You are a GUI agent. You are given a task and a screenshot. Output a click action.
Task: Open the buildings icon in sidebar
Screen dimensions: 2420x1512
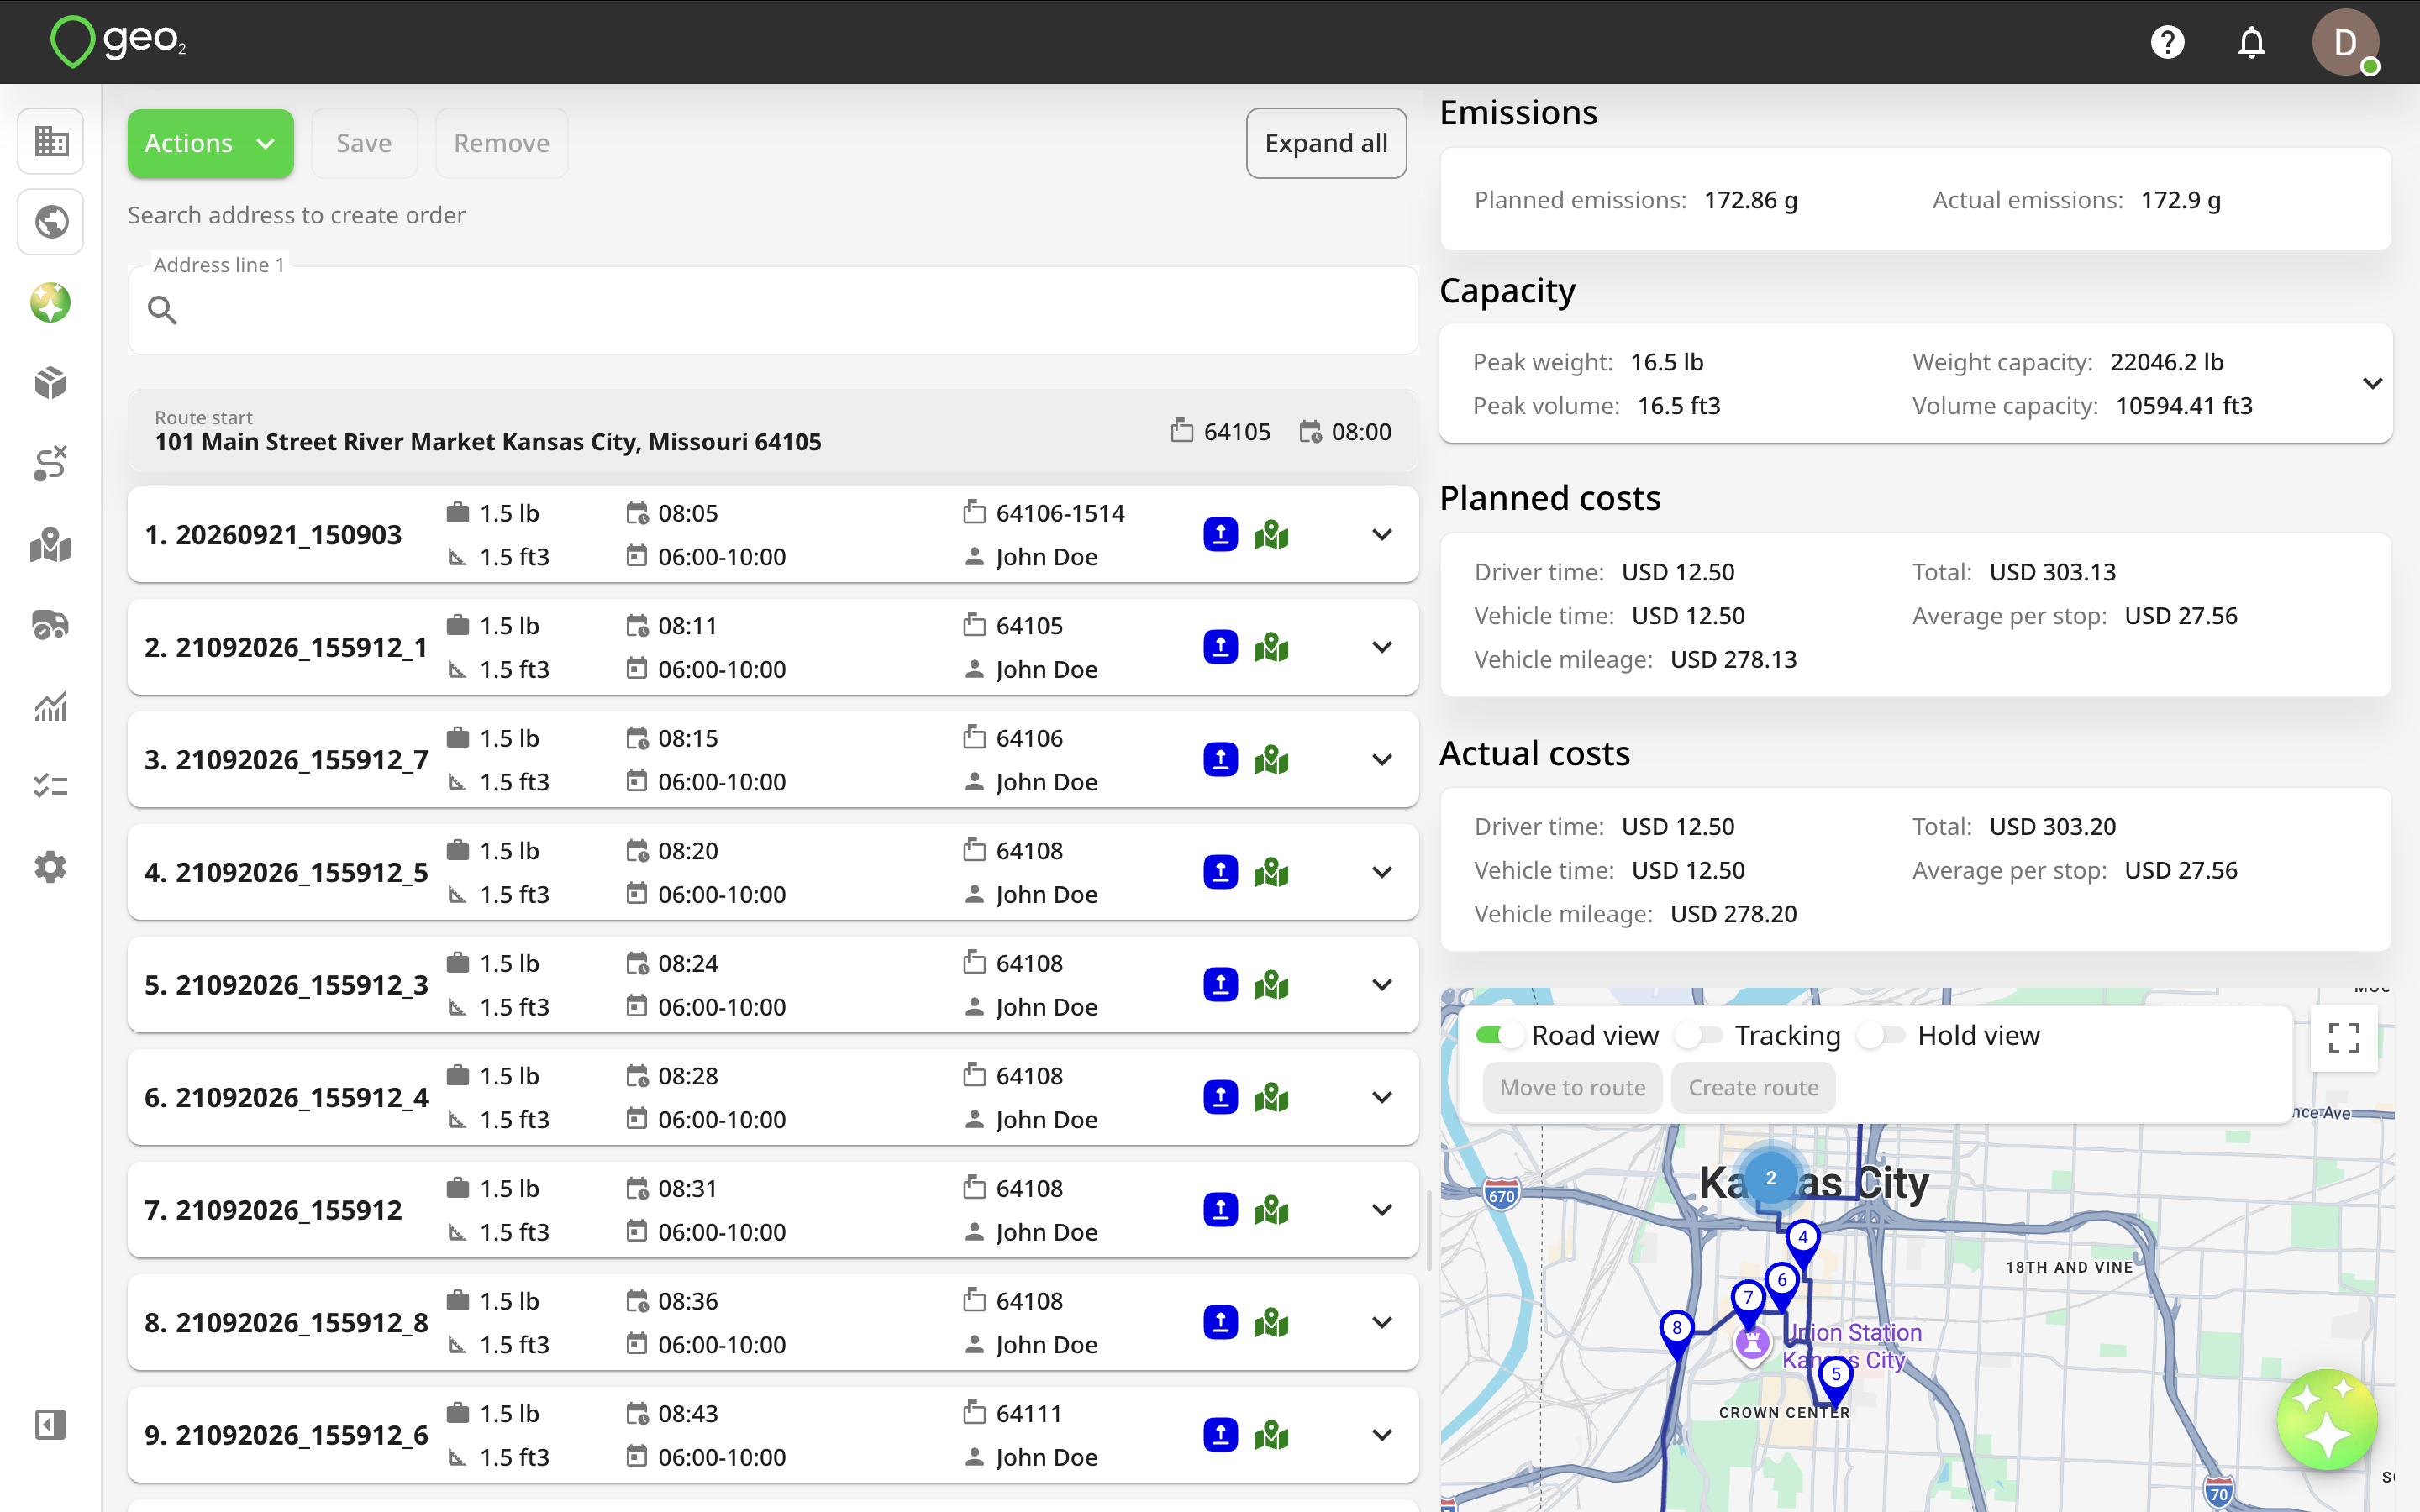50,141
